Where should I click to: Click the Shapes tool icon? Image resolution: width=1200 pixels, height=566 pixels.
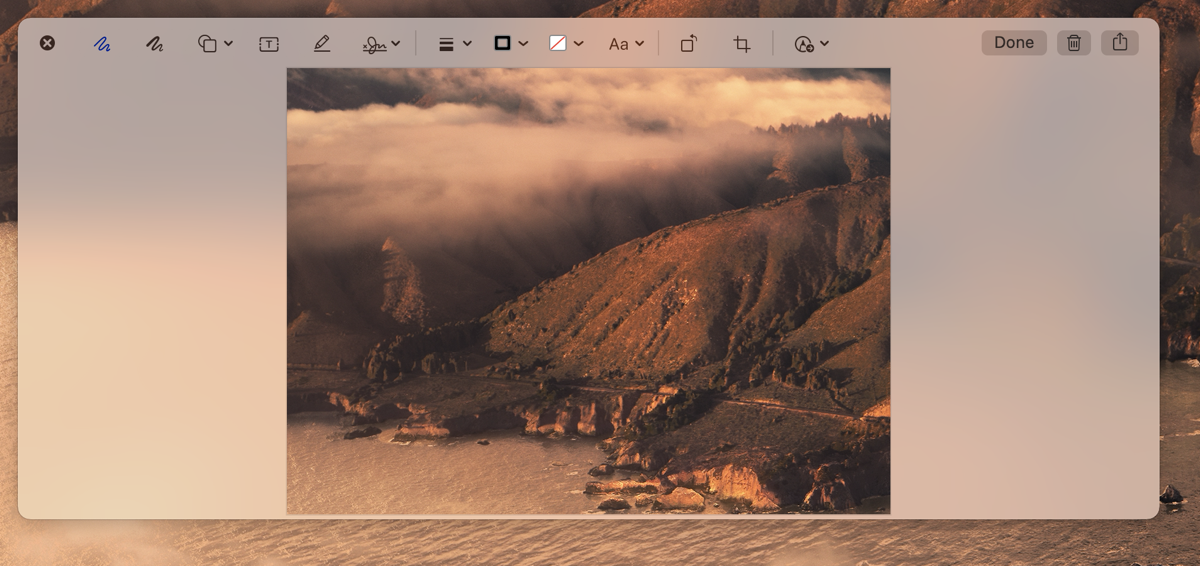click(x=207, y=44)
